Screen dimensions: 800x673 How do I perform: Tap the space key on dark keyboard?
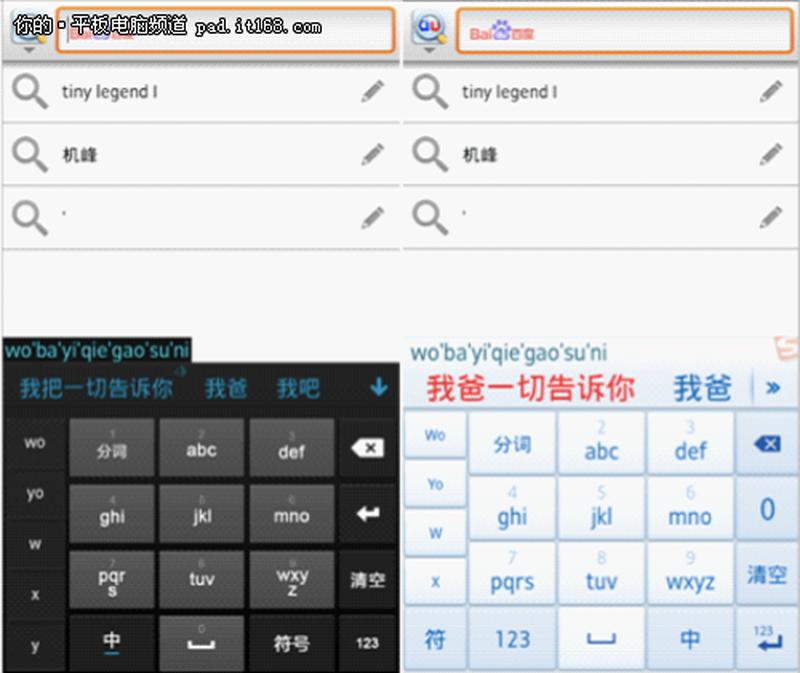[201, 643]
